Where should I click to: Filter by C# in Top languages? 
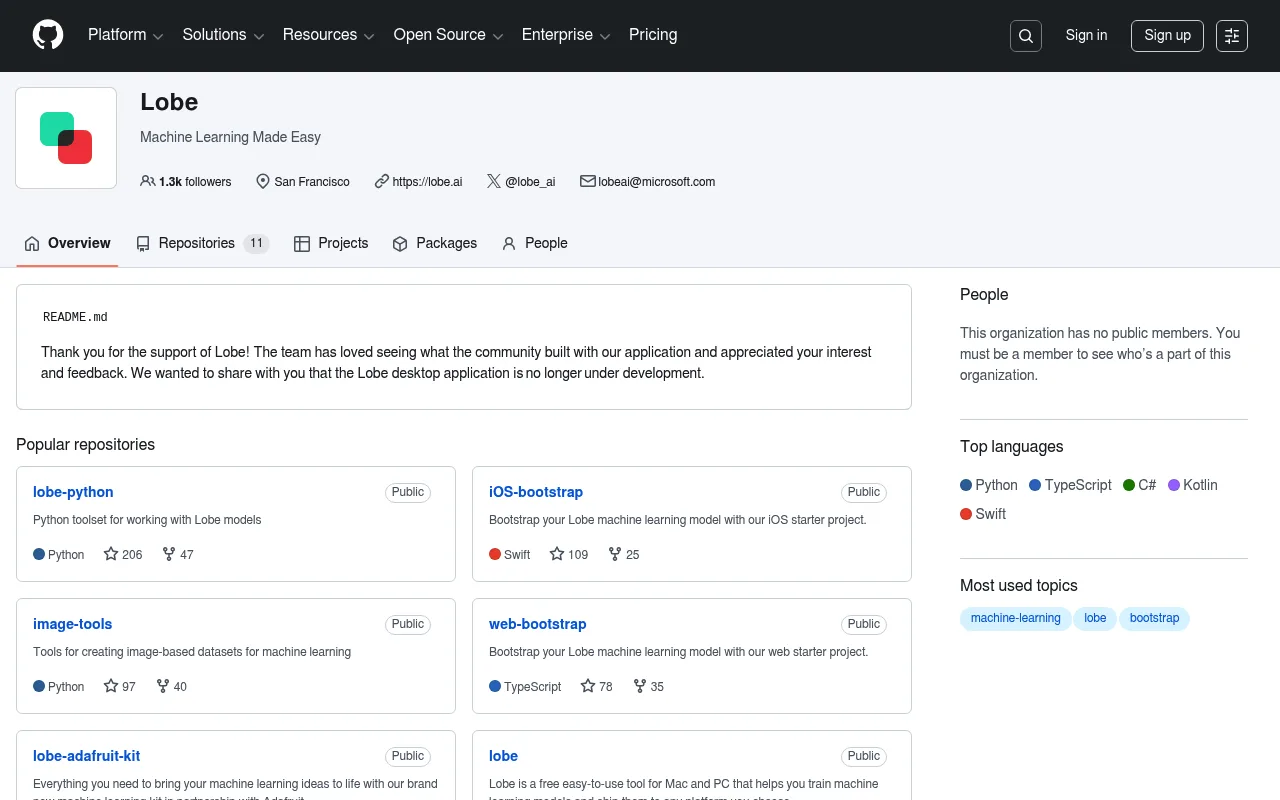point(1140,485)
